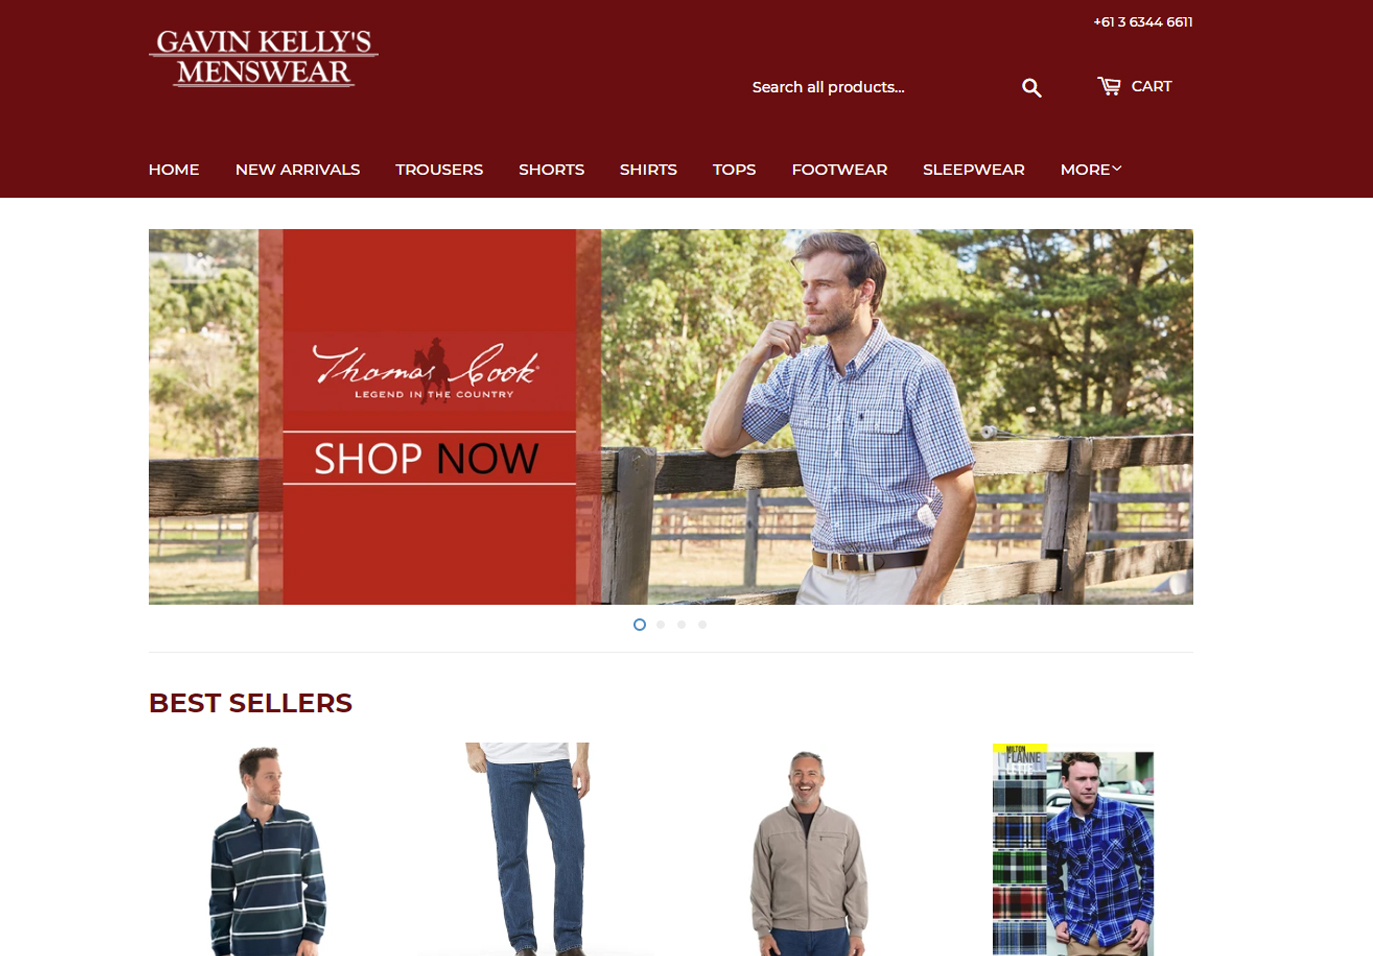The height and width of the screenshot is (956, 1373).
Task: Open the FOOTWEAR category
Action: 839,169
